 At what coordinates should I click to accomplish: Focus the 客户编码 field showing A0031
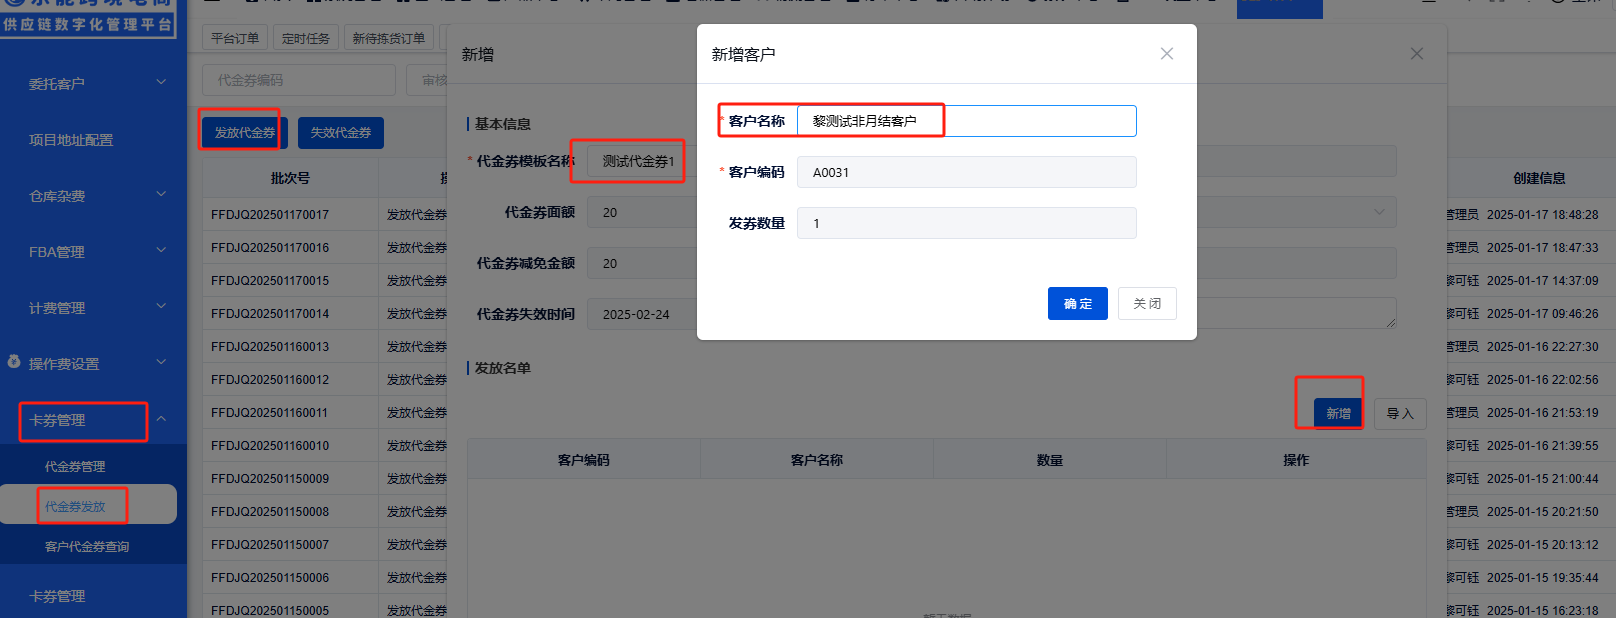tap(967, 172)
